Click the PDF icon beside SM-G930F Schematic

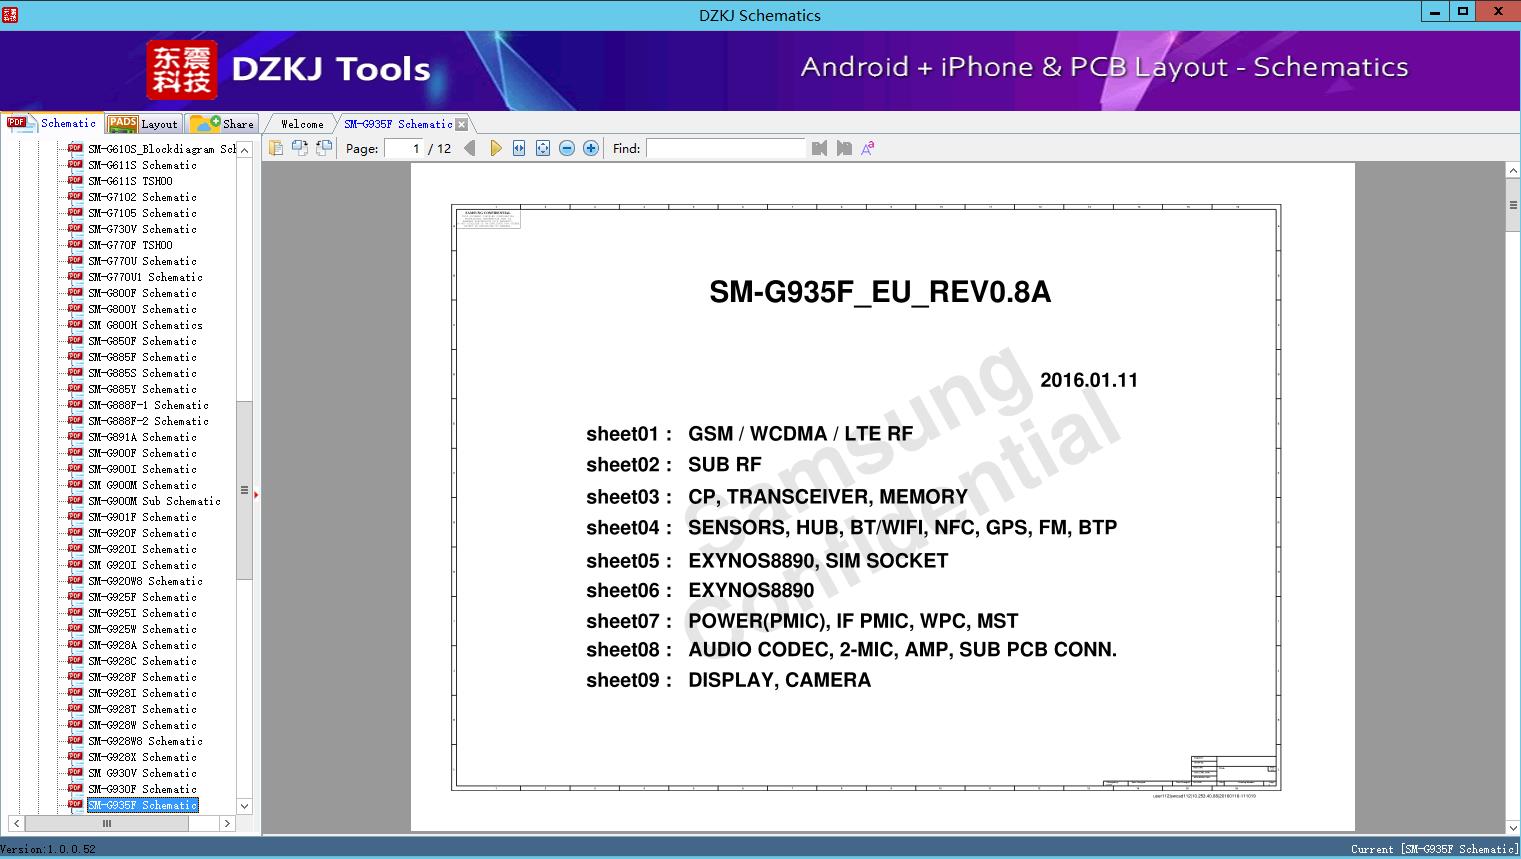[x=75, y=788]
